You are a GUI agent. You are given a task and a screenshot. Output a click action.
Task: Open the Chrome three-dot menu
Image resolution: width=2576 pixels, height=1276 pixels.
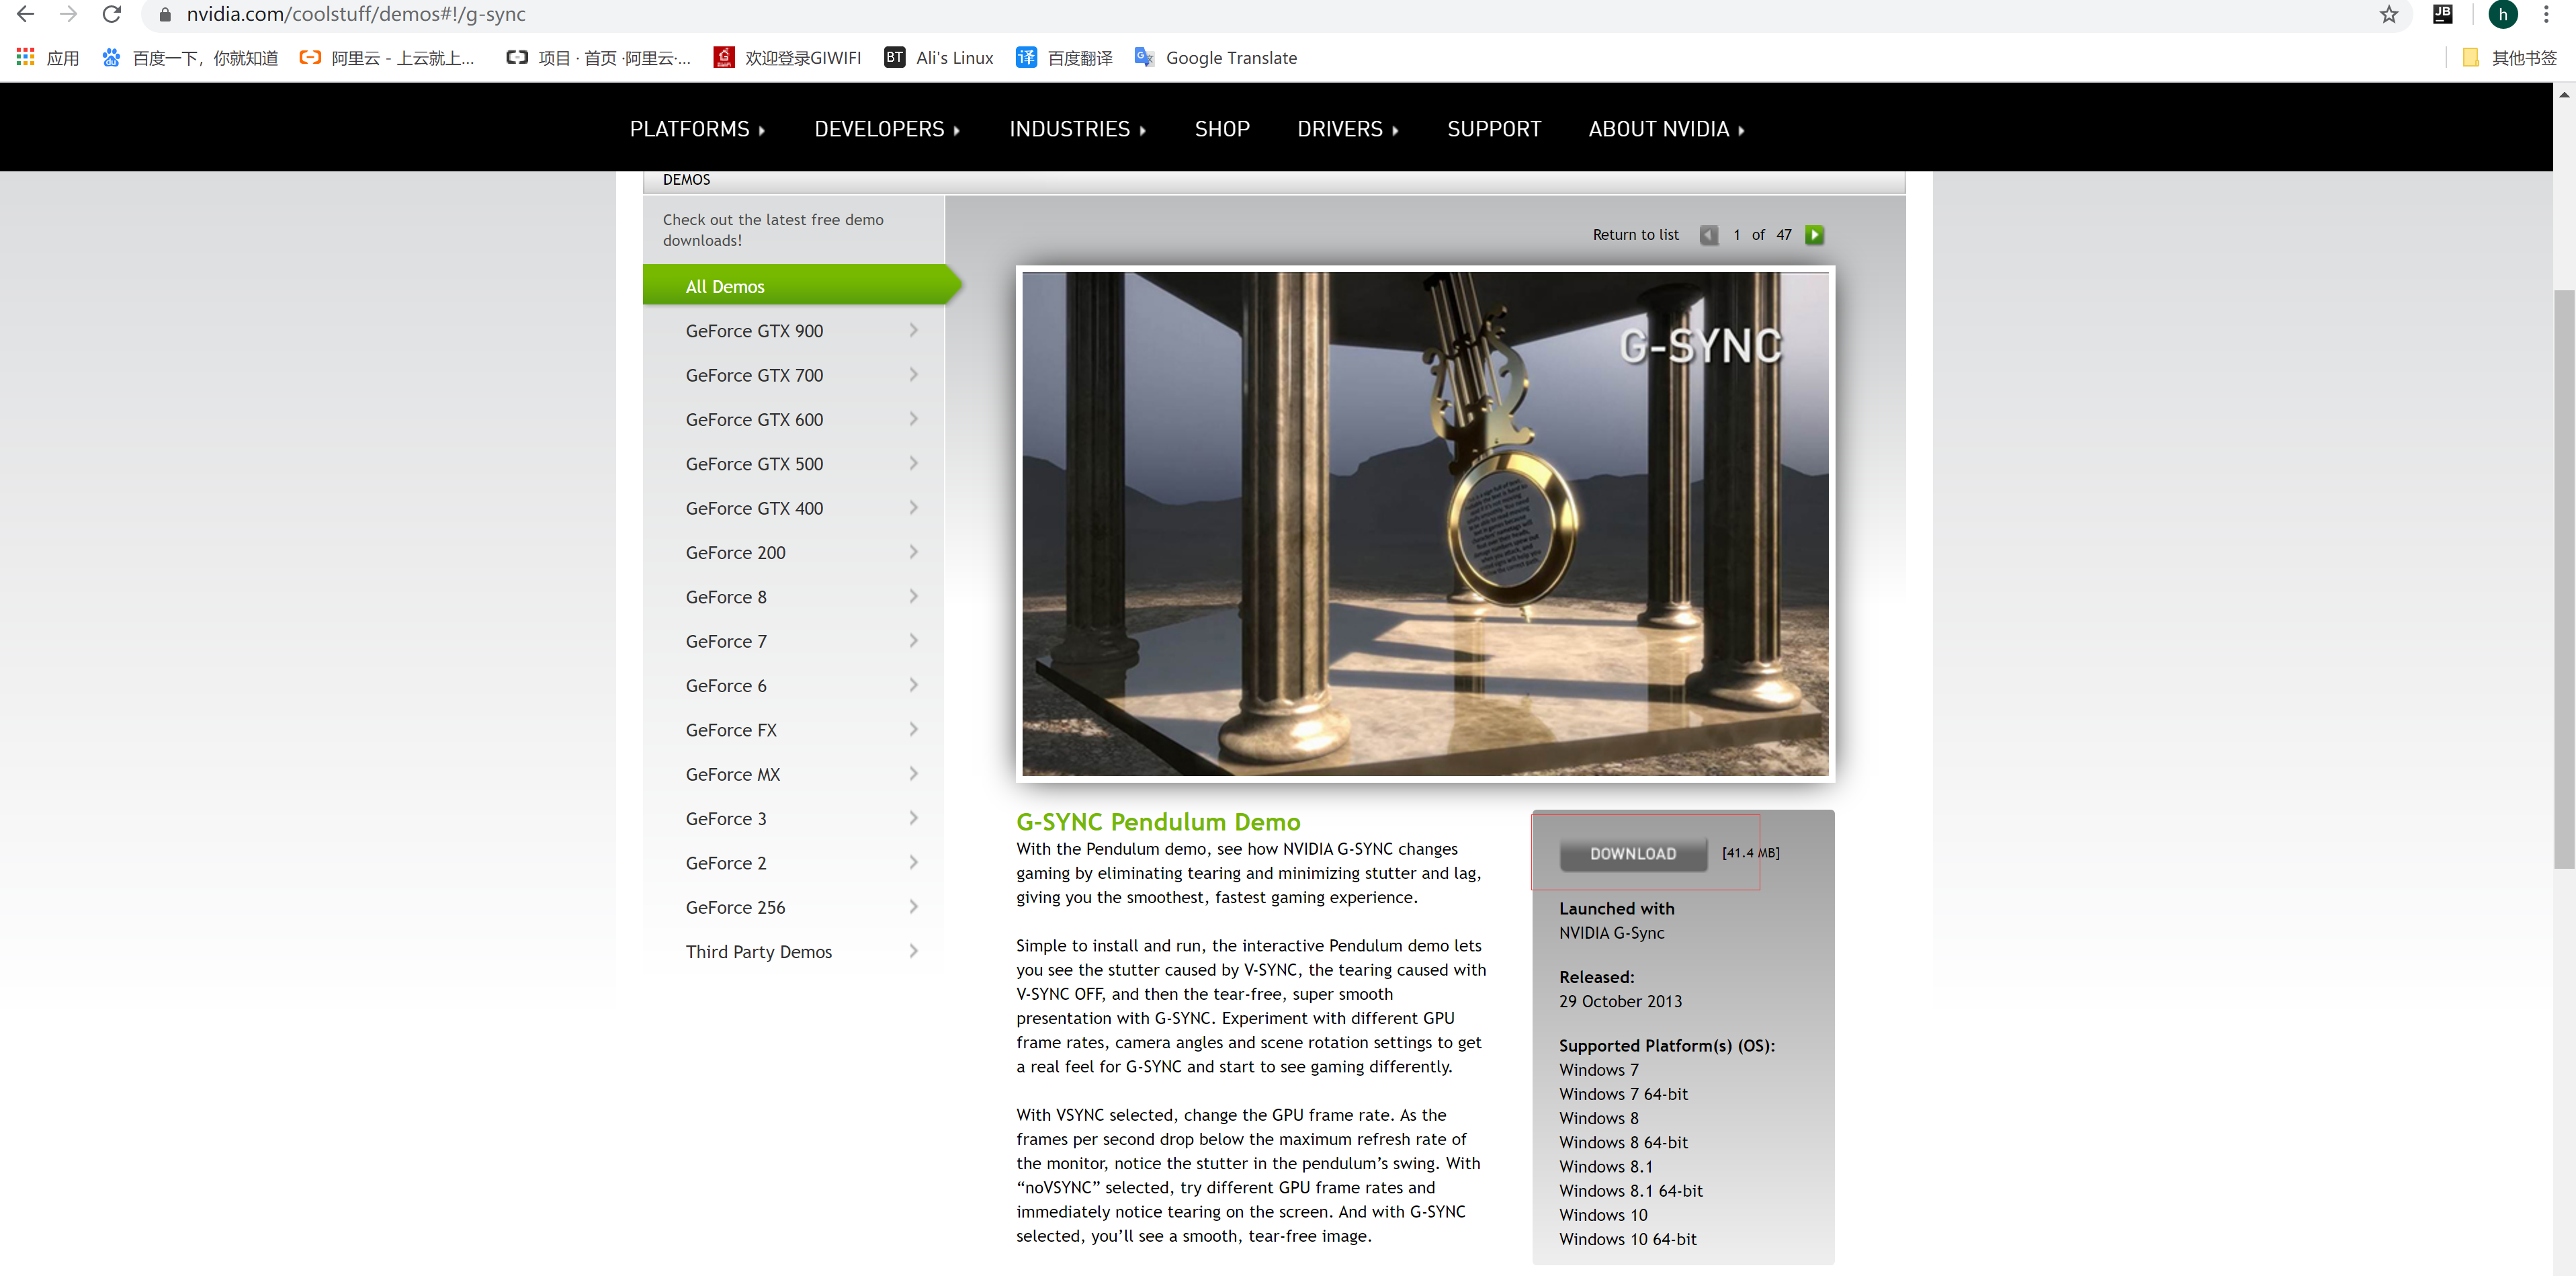pyautogui.click(x=2546, y=14)
